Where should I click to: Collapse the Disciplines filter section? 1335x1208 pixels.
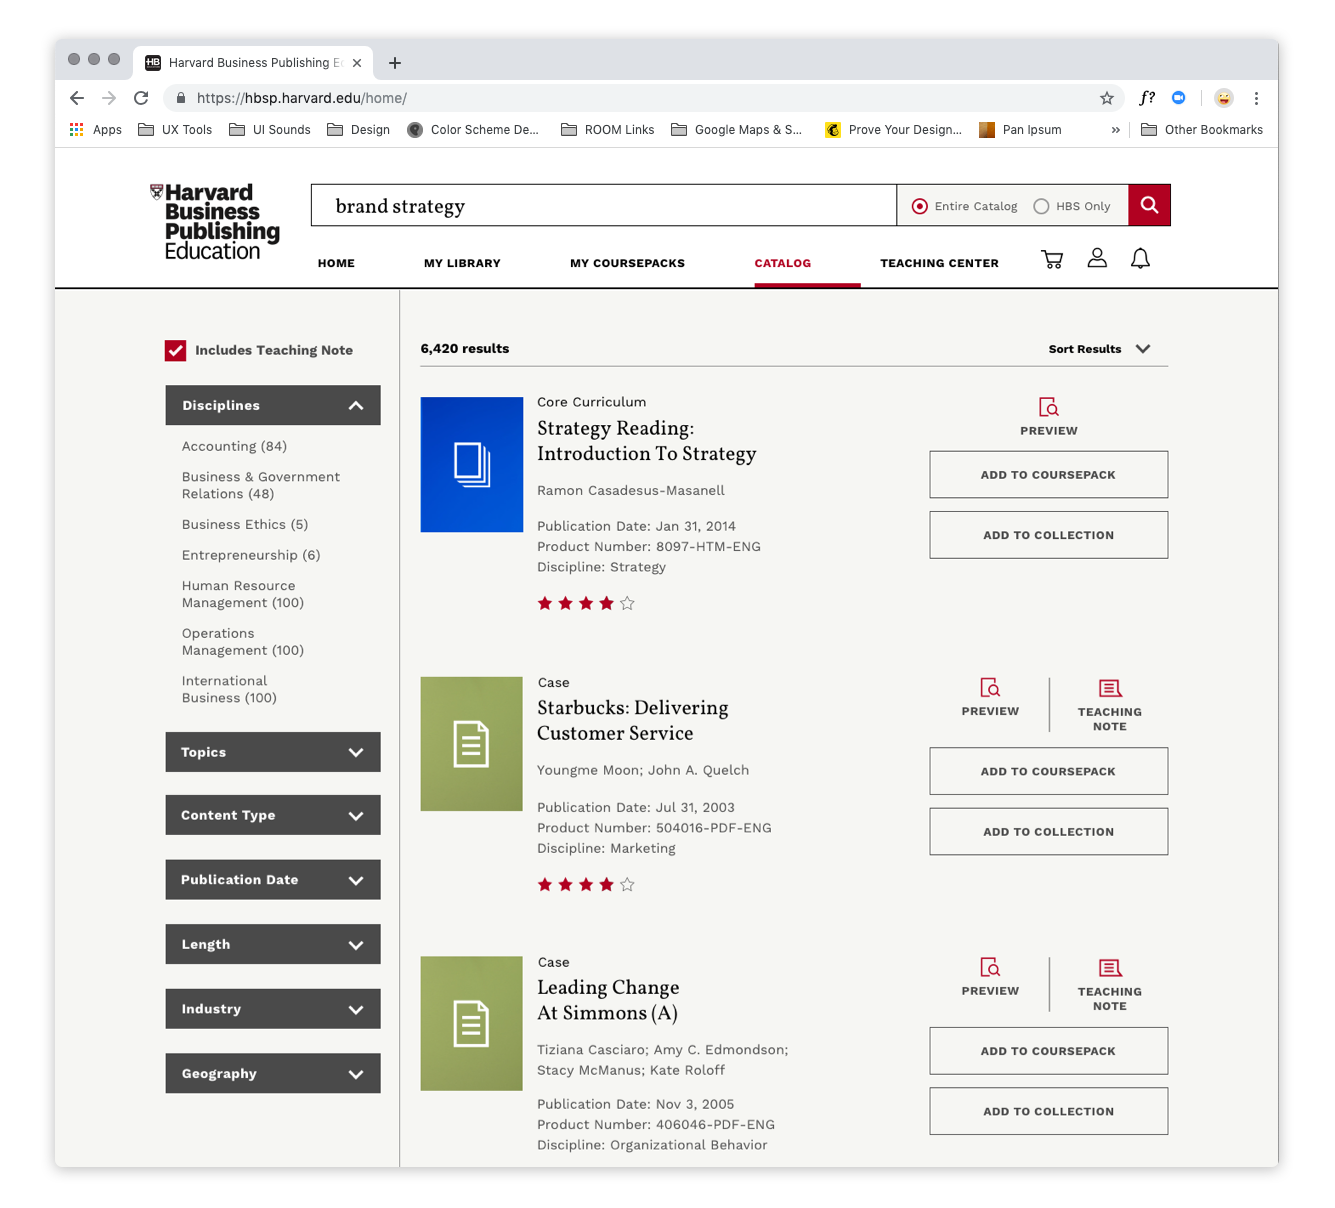pyautogui.click(x=273, y=405)
